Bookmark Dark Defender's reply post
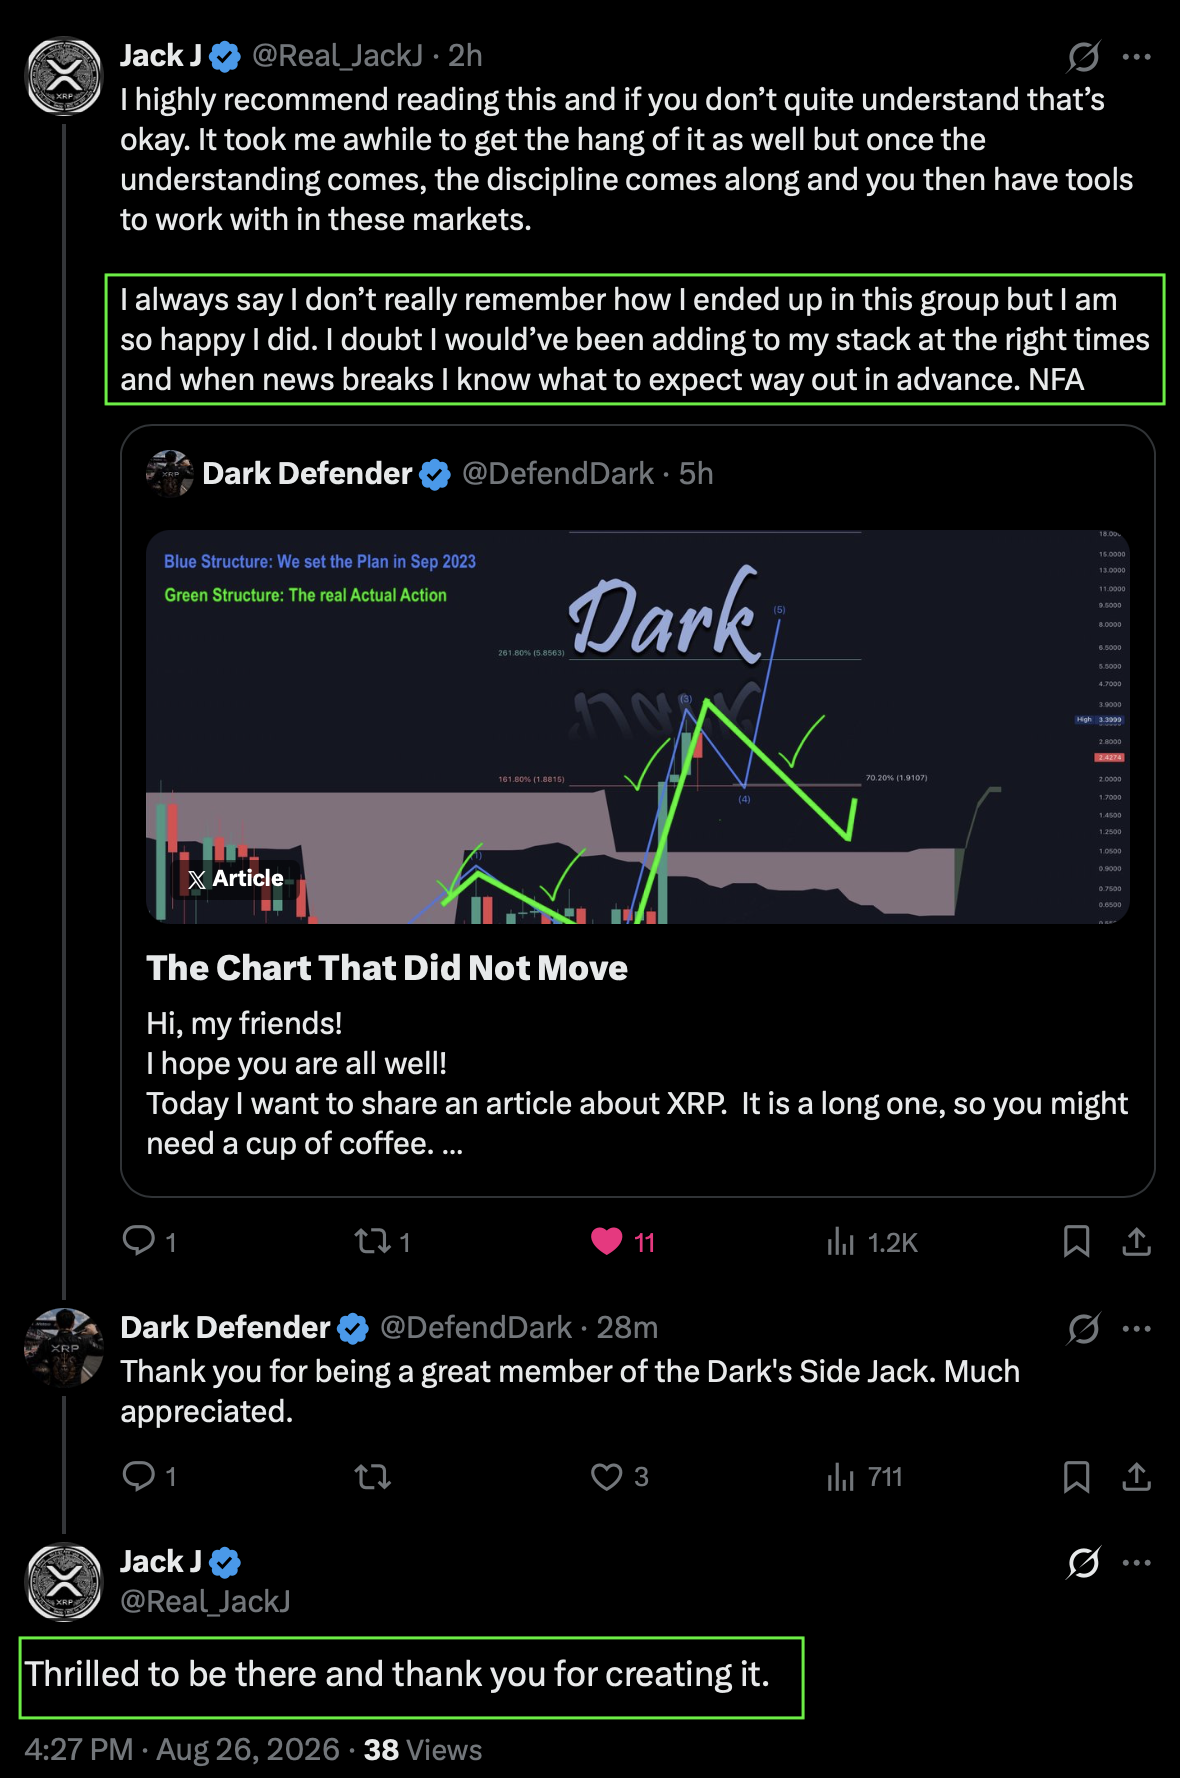1180x1778 pixels. (x=1076, y=1476)
